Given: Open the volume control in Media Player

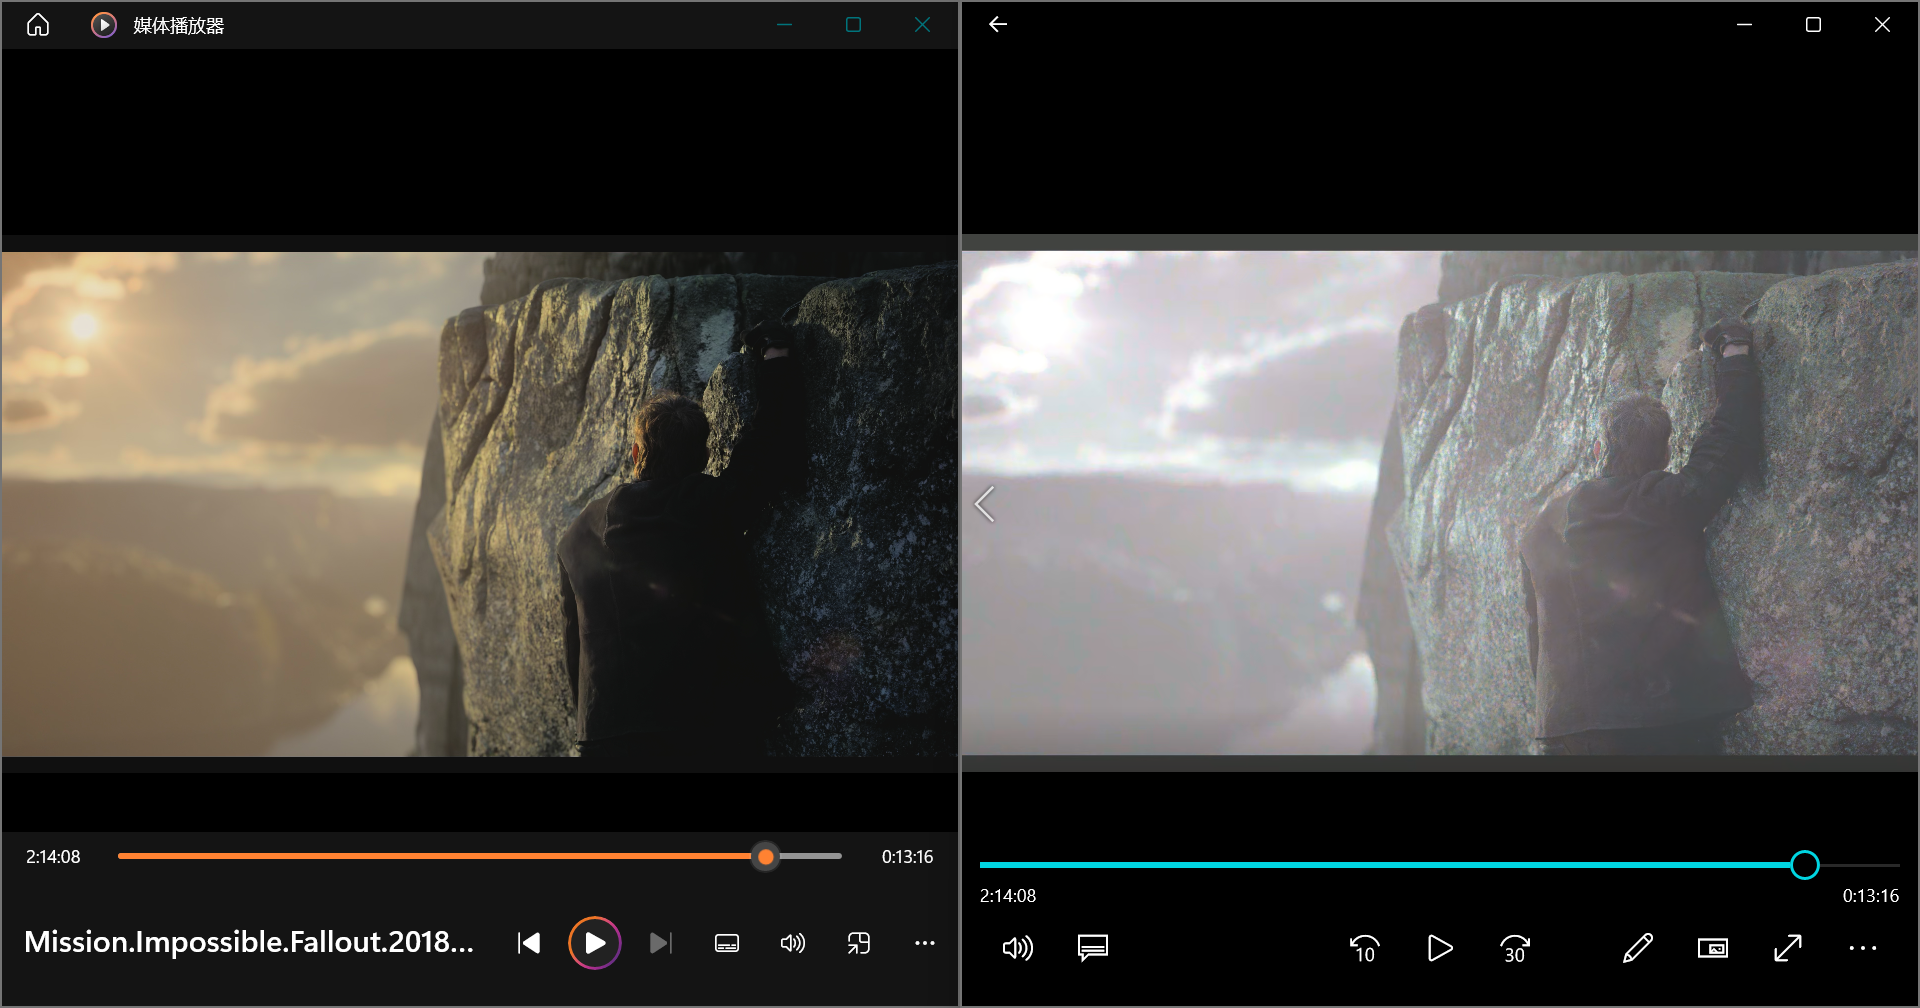Looking at the screenshot, I should (x=793, y=943).
